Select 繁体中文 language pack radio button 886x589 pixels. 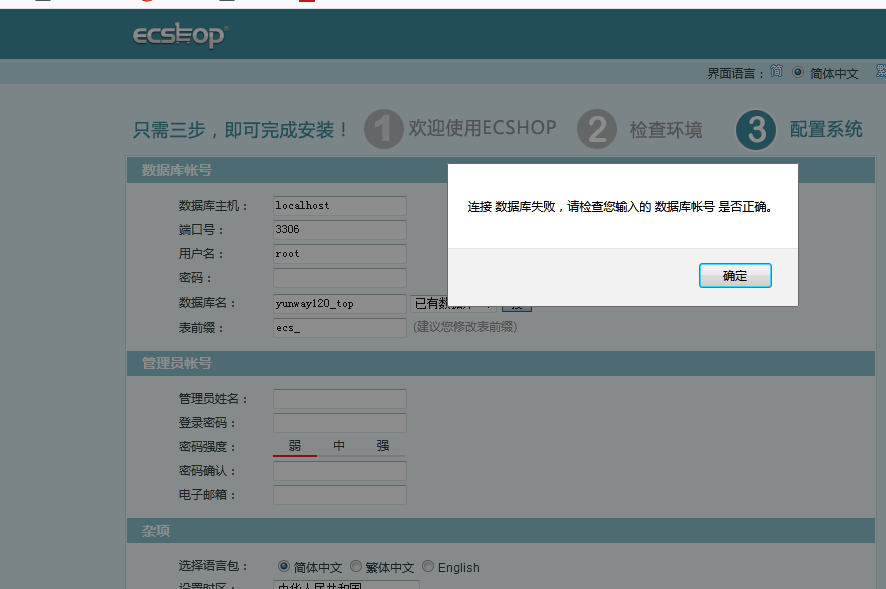pyautogui.click(x=356, y=566)
